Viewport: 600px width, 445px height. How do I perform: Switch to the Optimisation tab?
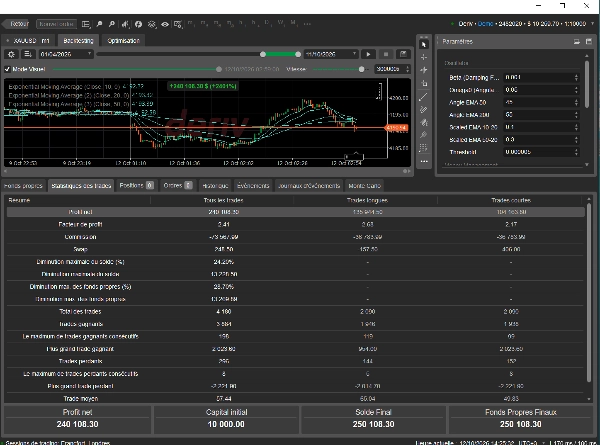[x=124, y=41]
